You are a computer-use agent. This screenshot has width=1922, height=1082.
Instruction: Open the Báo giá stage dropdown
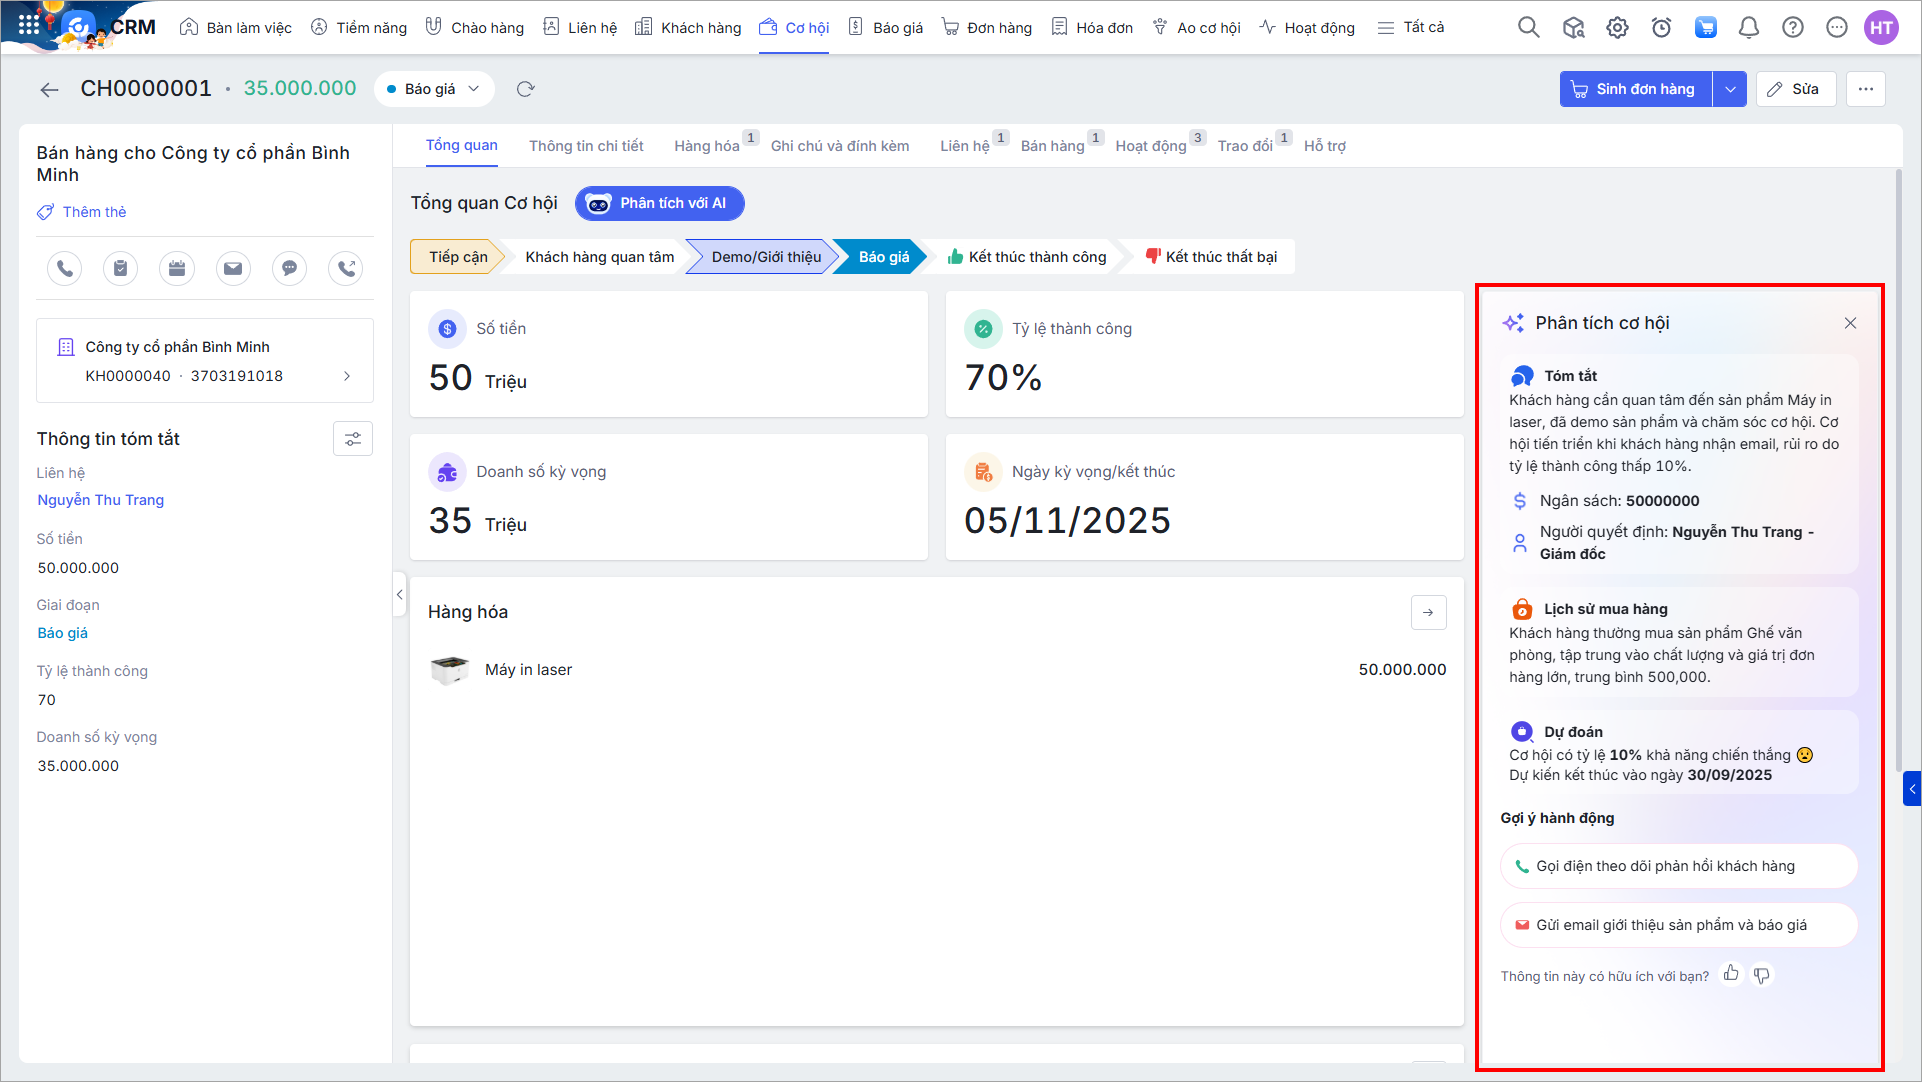click(434, 89)
